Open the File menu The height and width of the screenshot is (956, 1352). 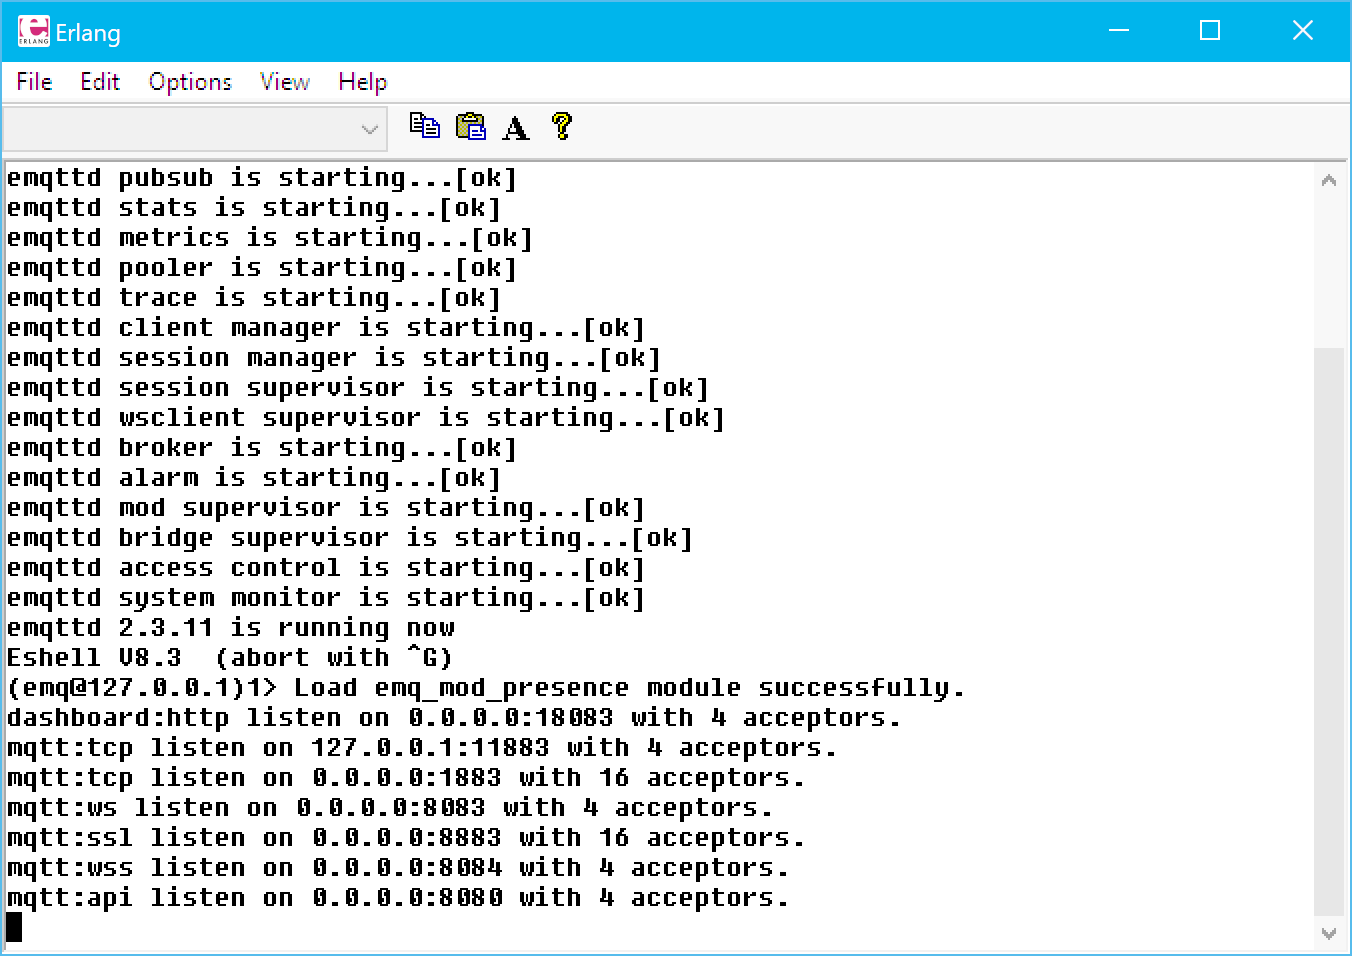tap(34, 82)
